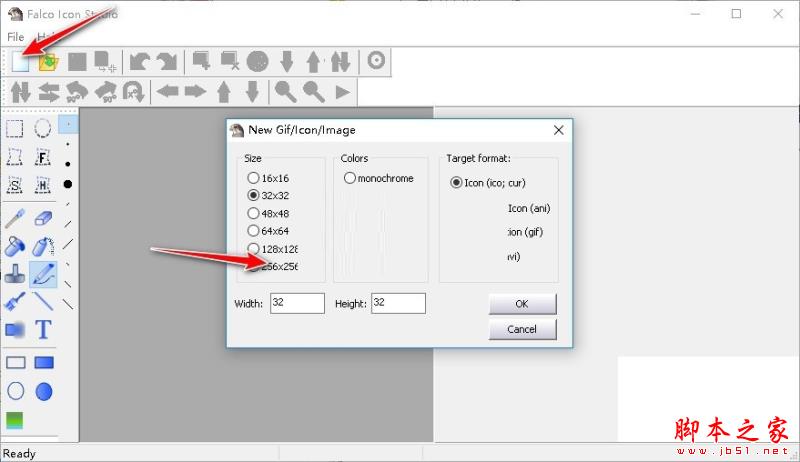Image resolution: width=800 pixels, height=462 pixels.
Task: Select the Spray can tool
Action: [x=43, y=246]
